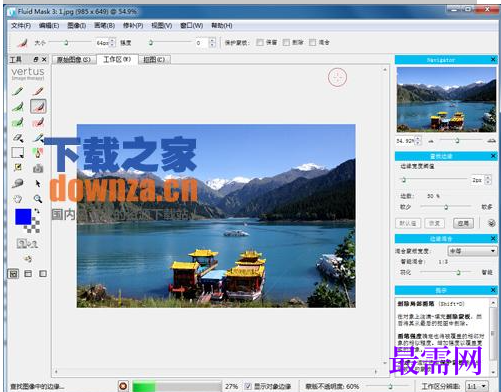This screenshot has width=501, height=392.
Task: Select the eraser tool in toolbox
Action: pyautogui.click(x=18, y=138)
